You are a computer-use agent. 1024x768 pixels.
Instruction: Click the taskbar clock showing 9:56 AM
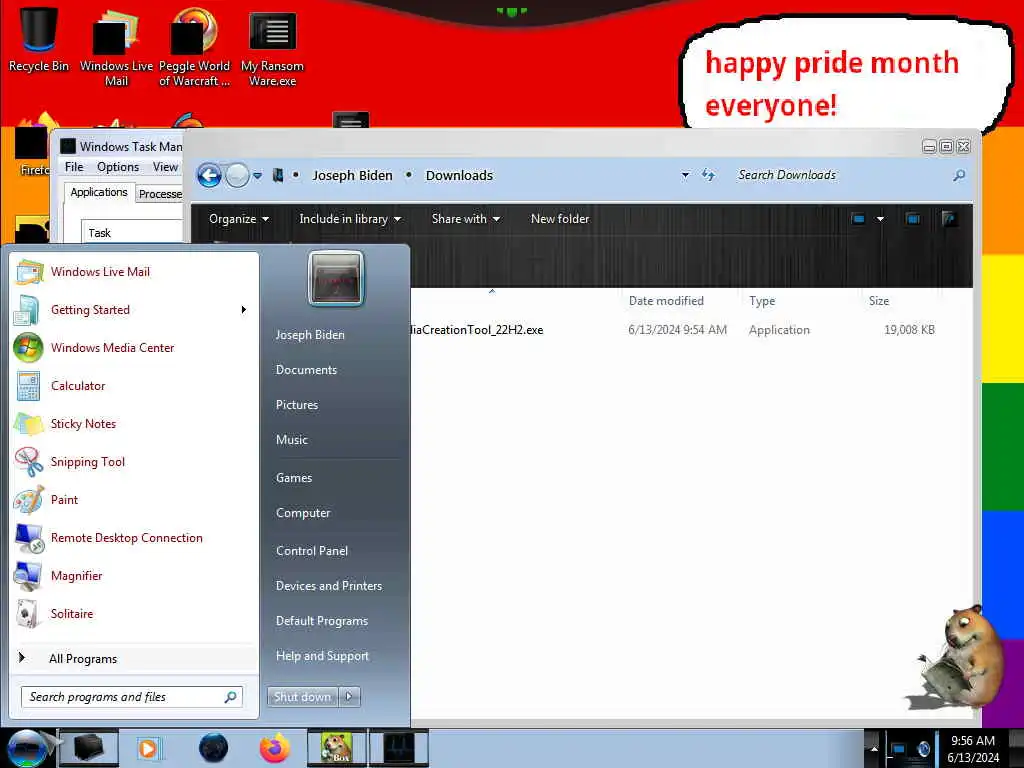click(972, 749)
